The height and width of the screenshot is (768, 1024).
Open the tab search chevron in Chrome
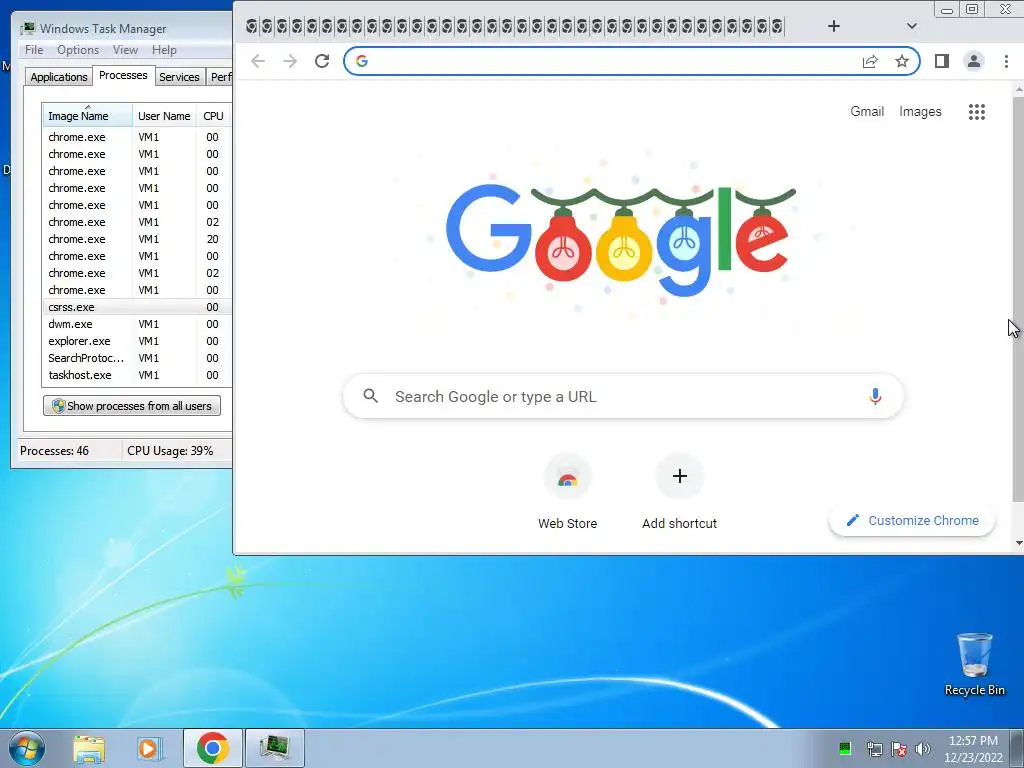click(x=912, y=26)
